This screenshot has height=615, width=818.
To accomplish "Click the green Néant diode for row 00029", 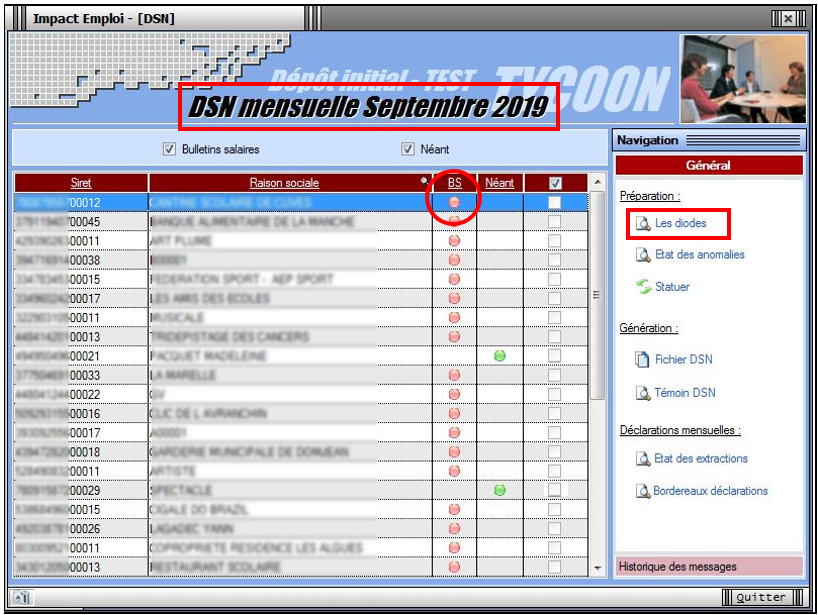I will point(500,490).
